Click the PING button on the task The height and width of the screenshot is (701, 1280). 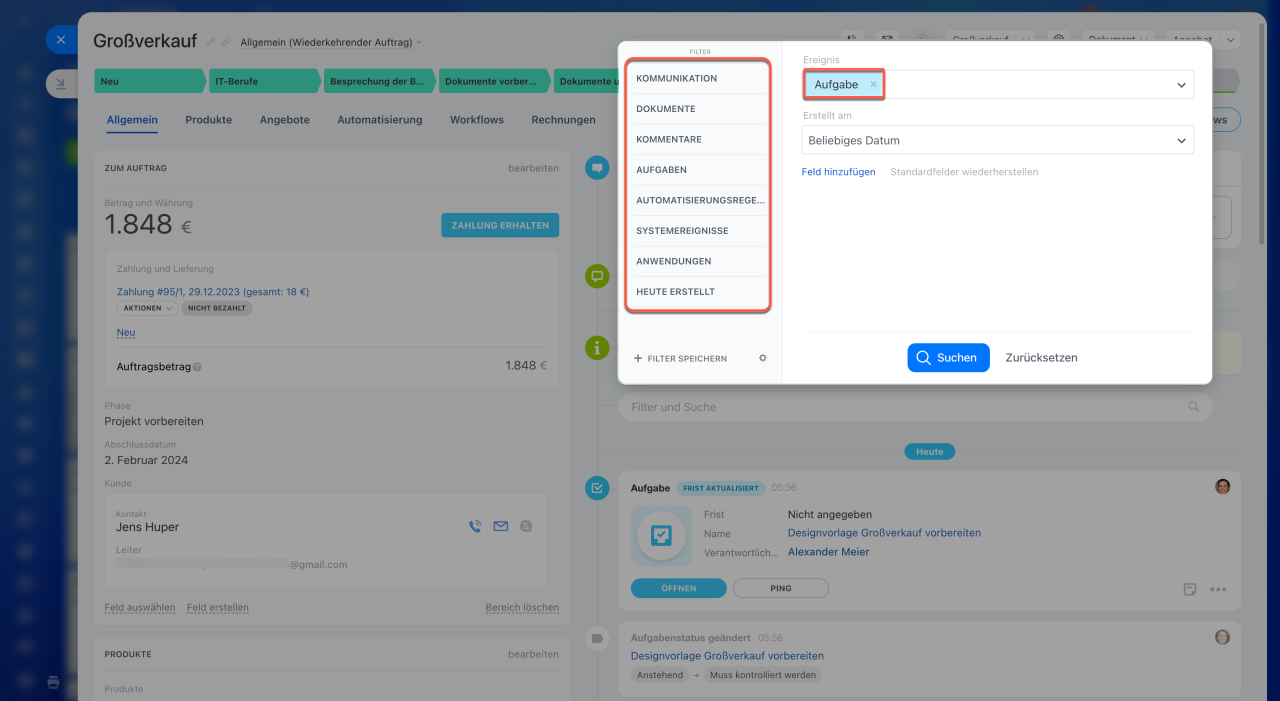pyautogui.click(x=781, y=588)
